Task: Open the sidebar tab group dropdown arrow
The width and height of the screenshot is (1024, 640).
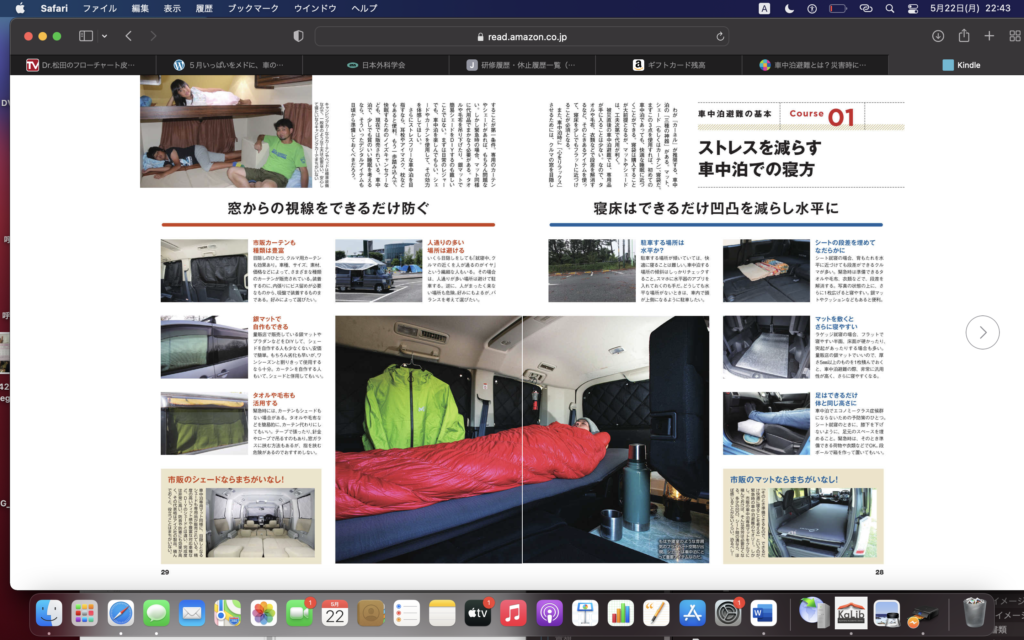Action: (103, 36)
